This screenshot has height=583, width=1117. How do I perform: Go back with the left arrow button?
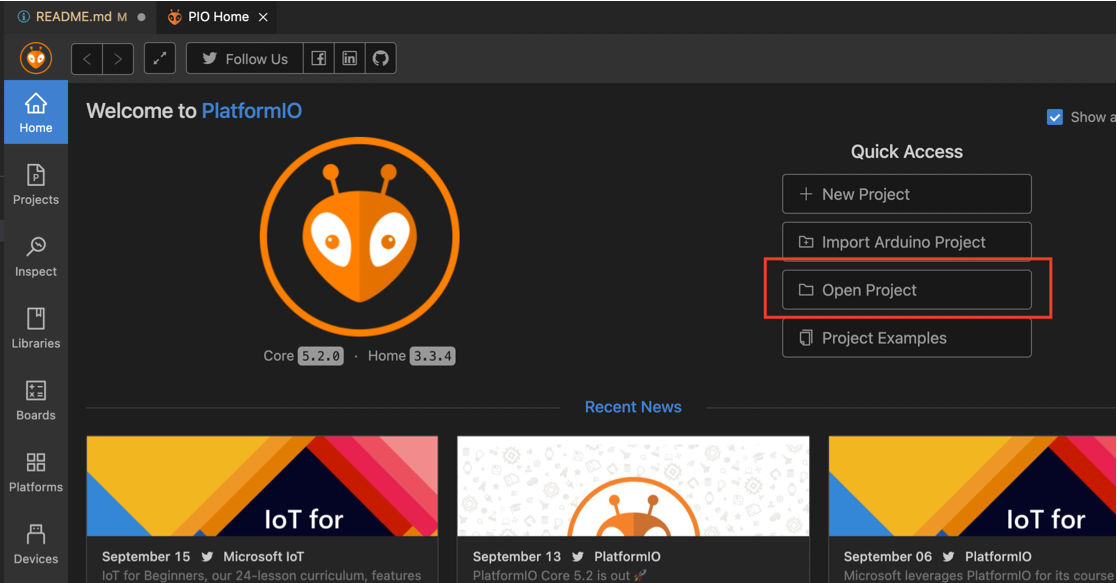[87, 58]
